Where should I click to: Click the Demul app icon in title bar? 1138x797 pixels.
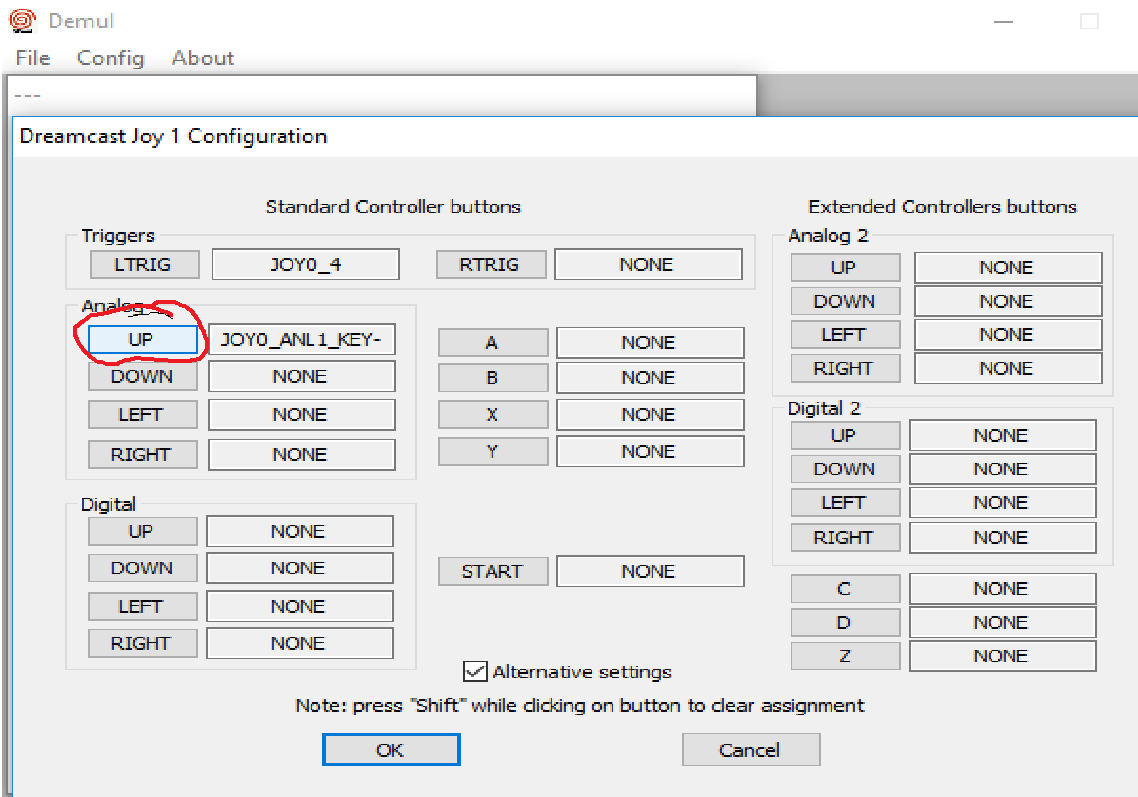click(22, 20)
